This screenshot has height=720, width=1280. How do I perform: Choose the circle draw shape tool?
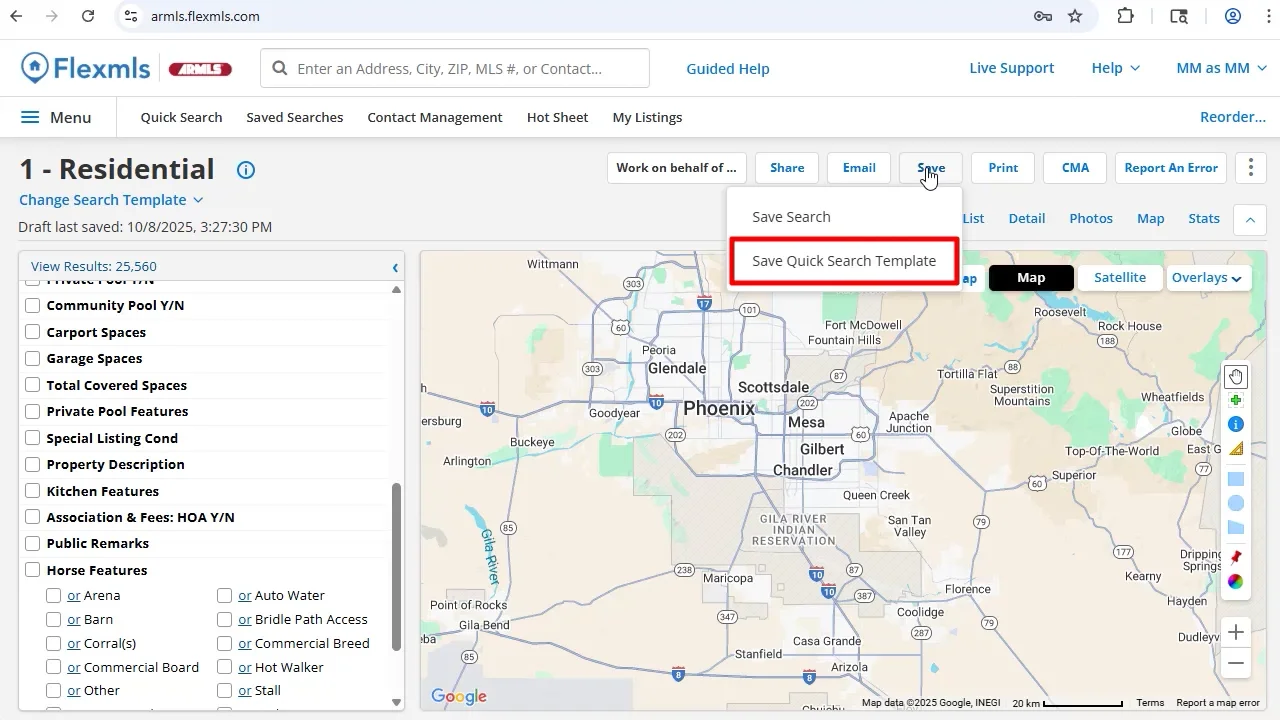click(x=1236, y=503)
